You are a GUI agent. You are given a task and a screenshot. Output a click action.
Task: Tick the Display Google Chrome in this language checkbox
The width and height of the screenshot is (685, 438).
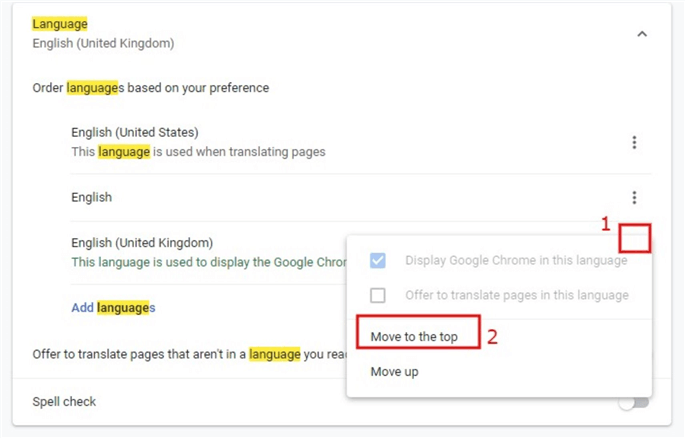pos(377,261)
